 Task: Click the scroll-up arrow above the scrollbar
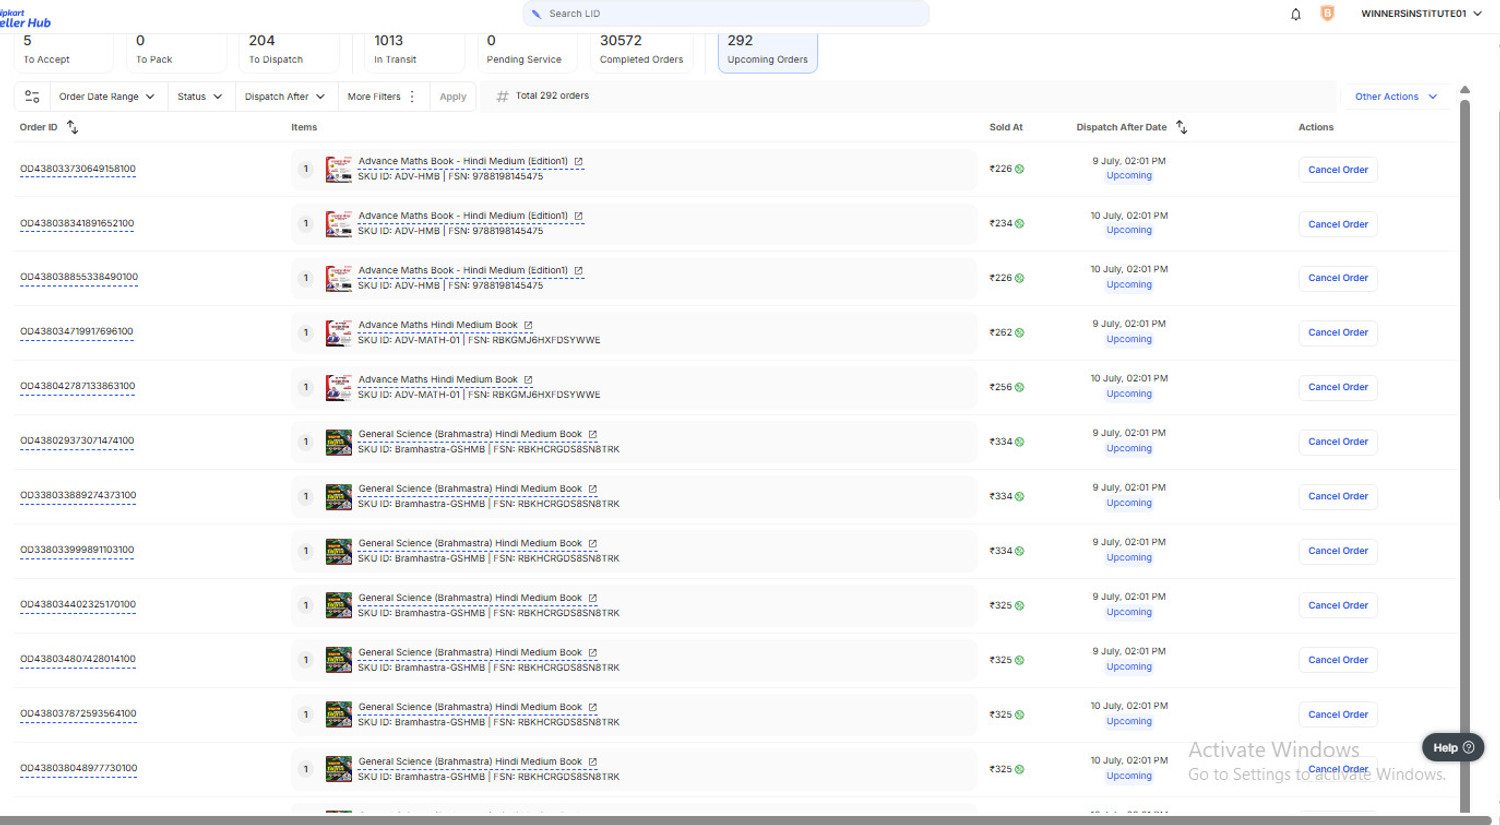tap(1465, 90)
